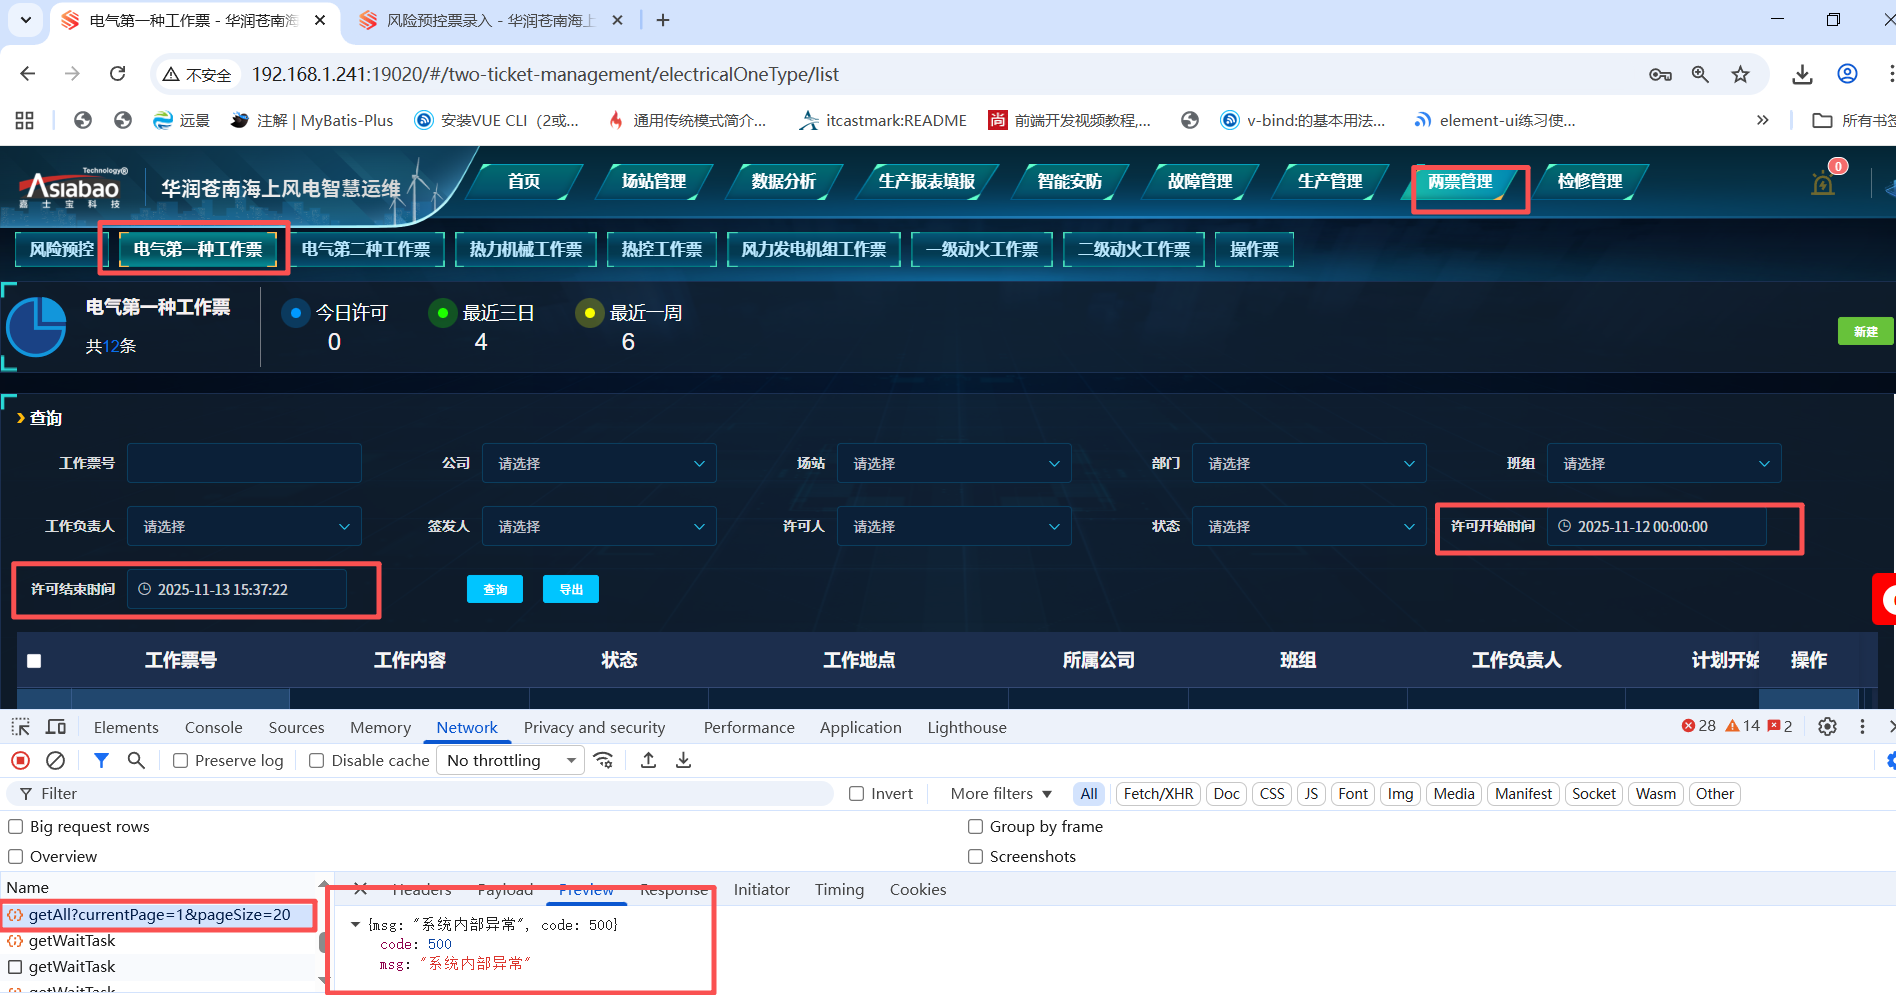This screenshot has width=1896, height=995.
Task: Switch to the Console tab
Action: point(213,727)
